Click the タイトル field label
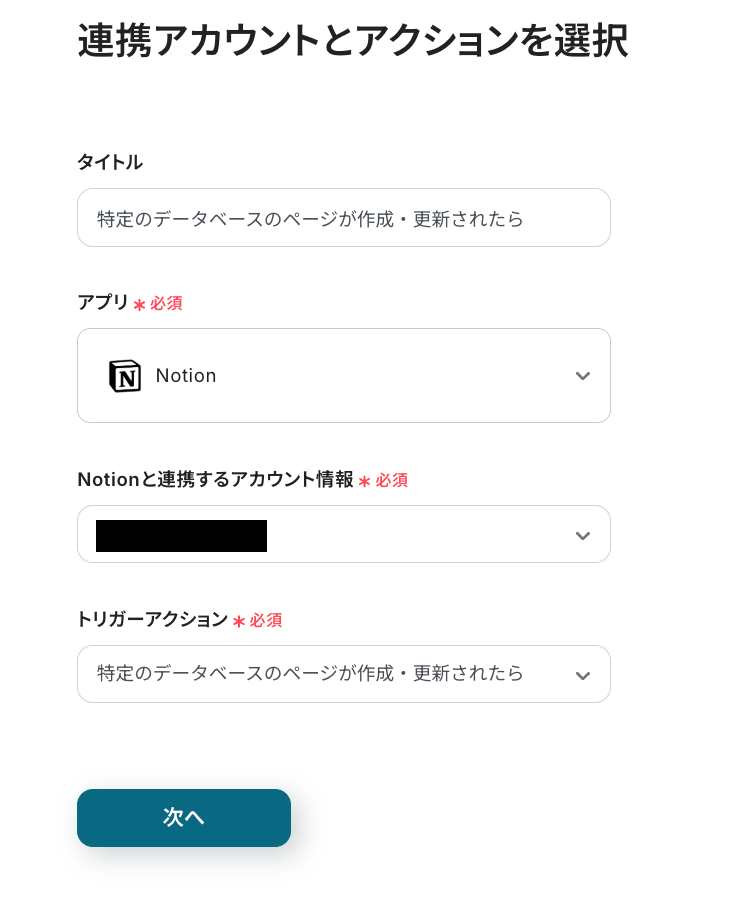The image size is (752, 910). click(110, 162)
